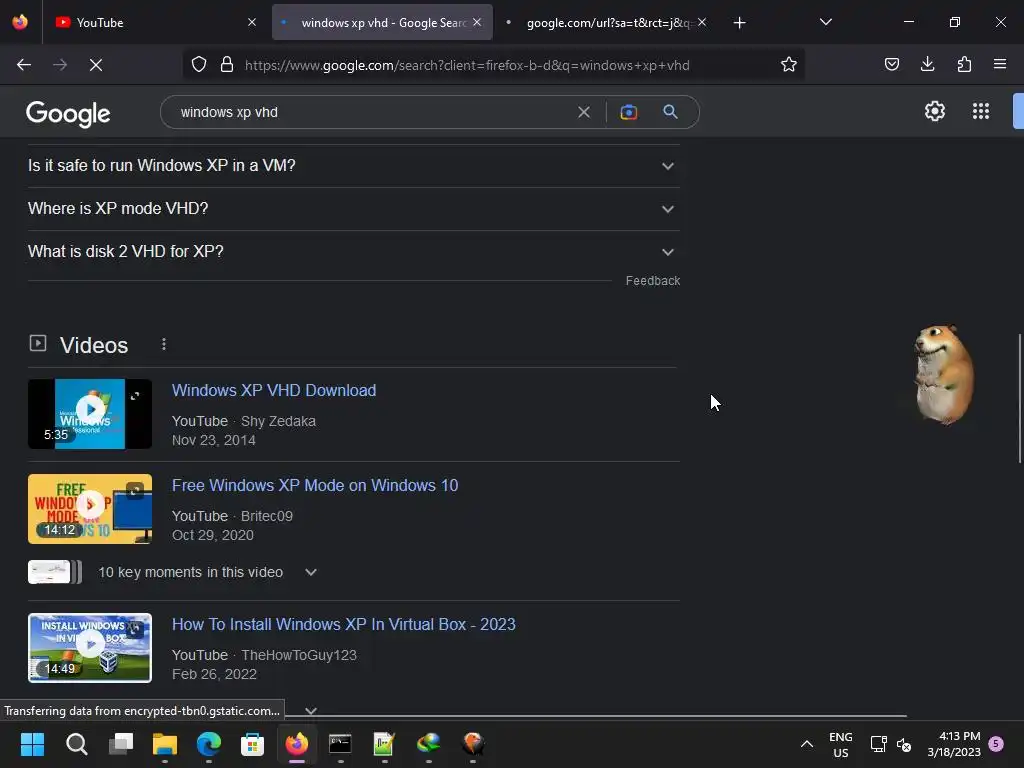Click the hamster desktop pet
The image size is (1024, 768).
[x=944, y=374]
